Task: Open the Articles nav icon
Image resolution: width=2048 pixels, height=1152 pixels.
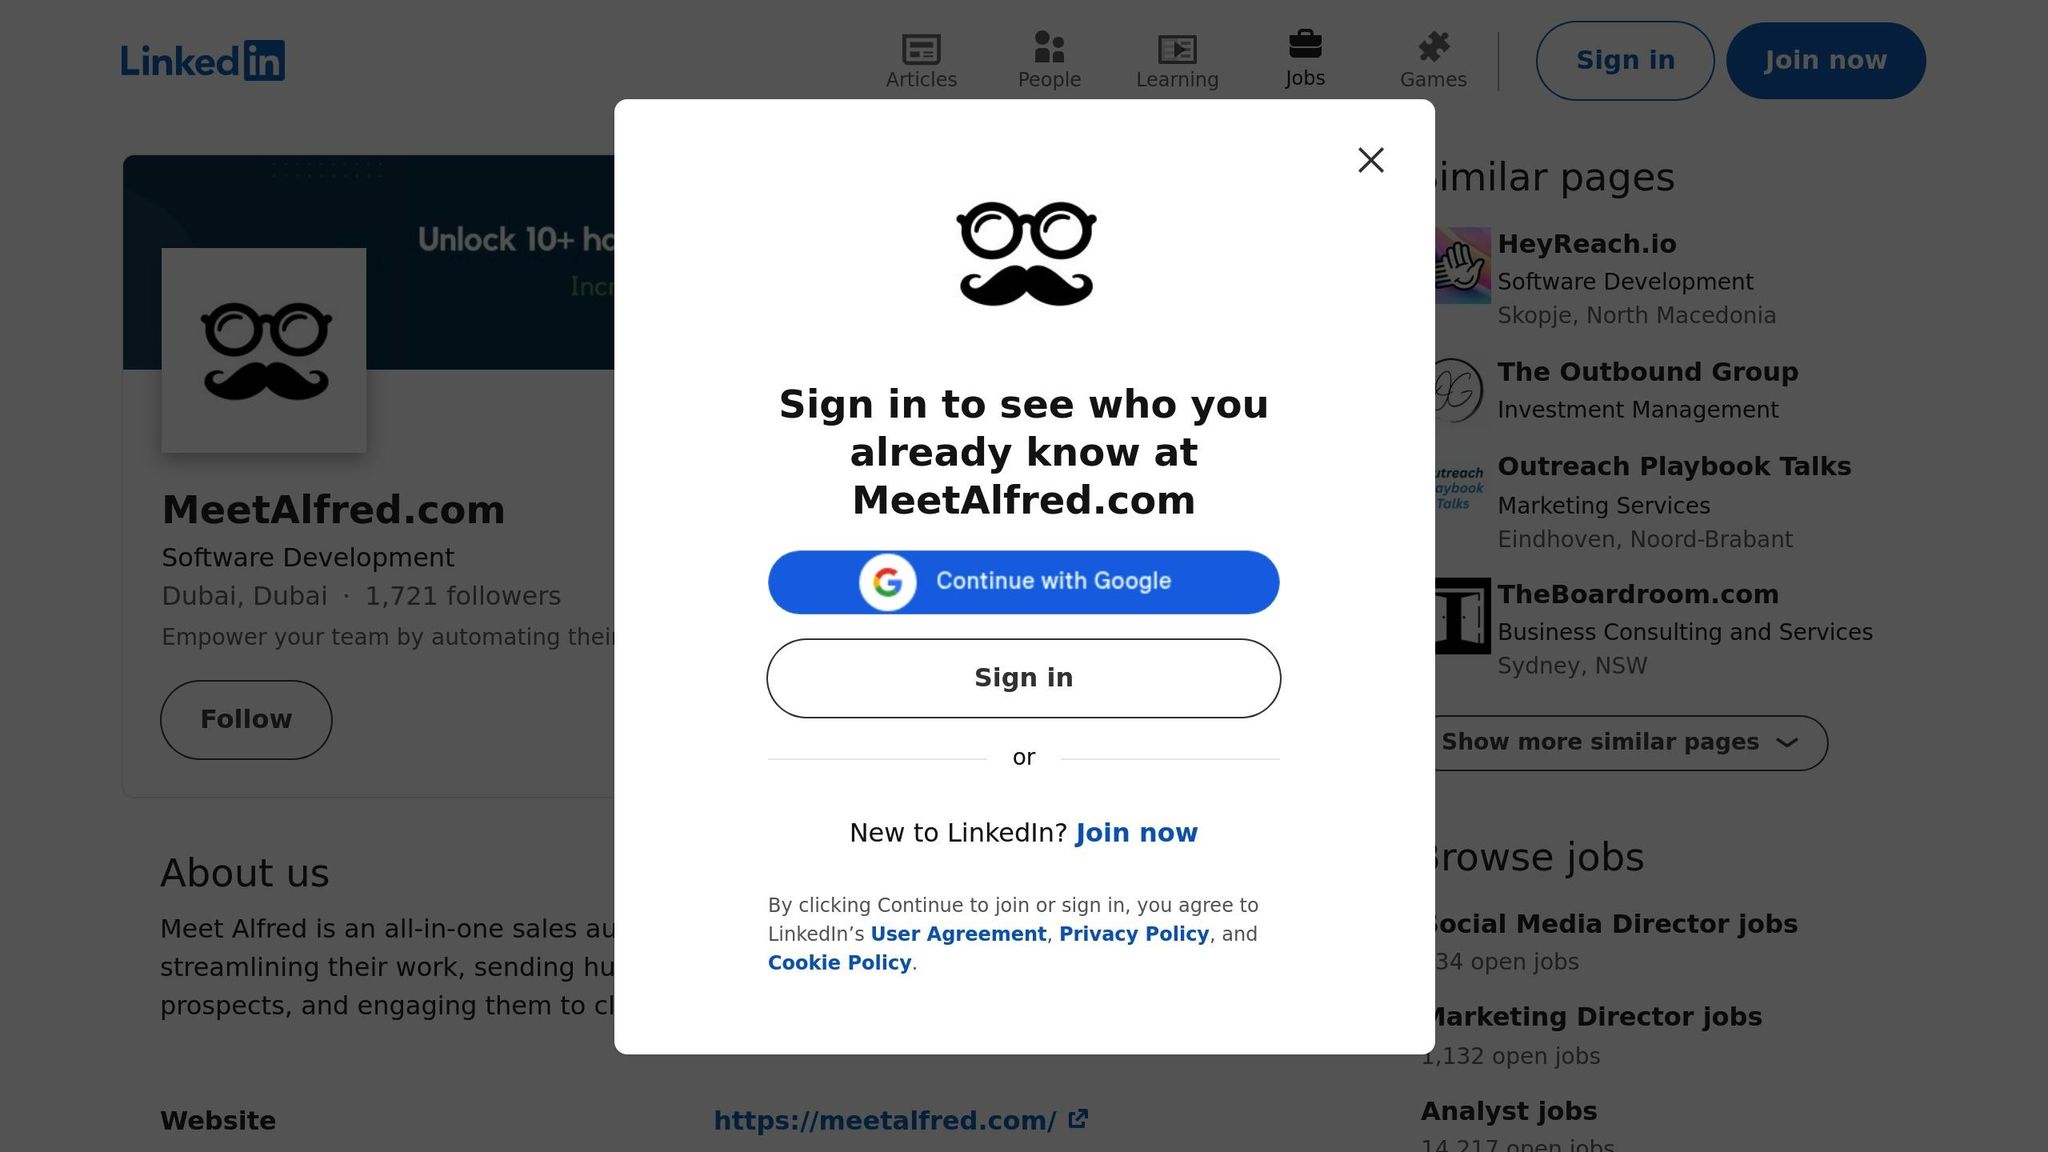Action: coord(921,48)
